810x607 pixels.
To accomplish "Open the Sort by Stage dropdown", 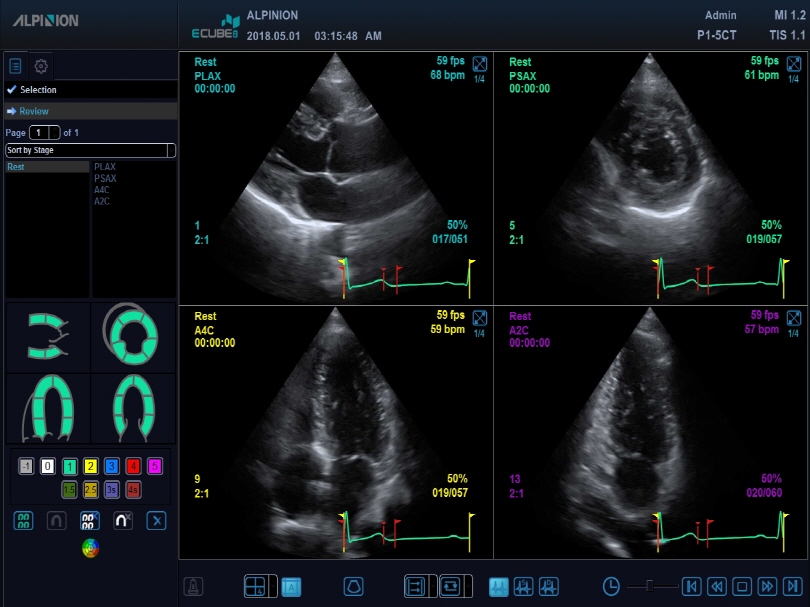I will 90,150.
